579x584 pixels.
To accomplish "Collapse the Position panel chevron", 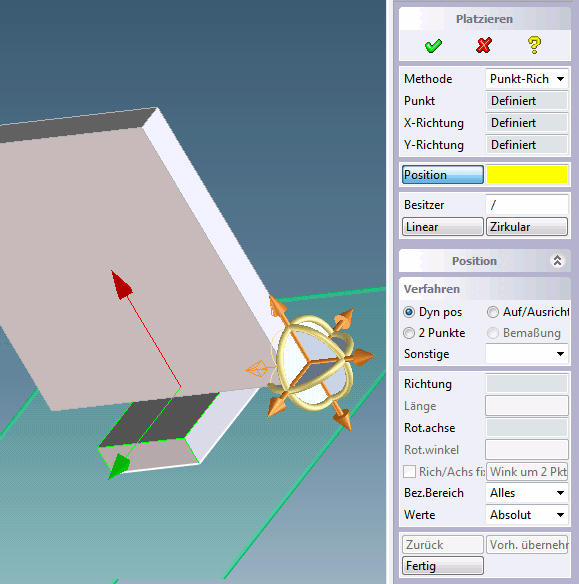I will tap(557, 261).
